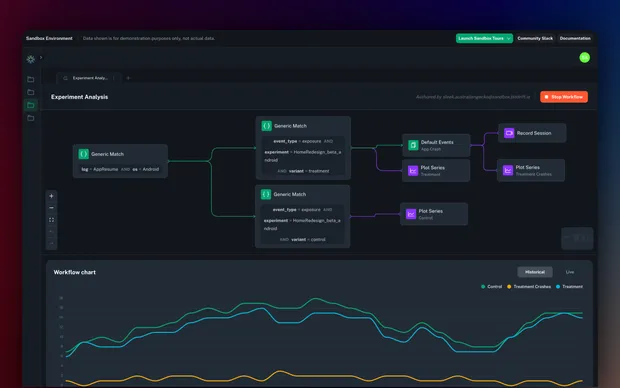The height and width of the screenshot is (388, 620).
Task: Click the Stop Workflow button
Action: (x=564, y=97)
